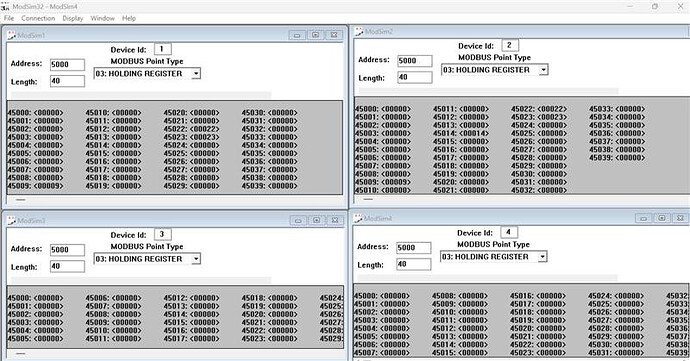The width and height of the screenshot is (690, 361).
Task: Select register 45039 in ModSim1 window
Action: [x=269, y=186]
